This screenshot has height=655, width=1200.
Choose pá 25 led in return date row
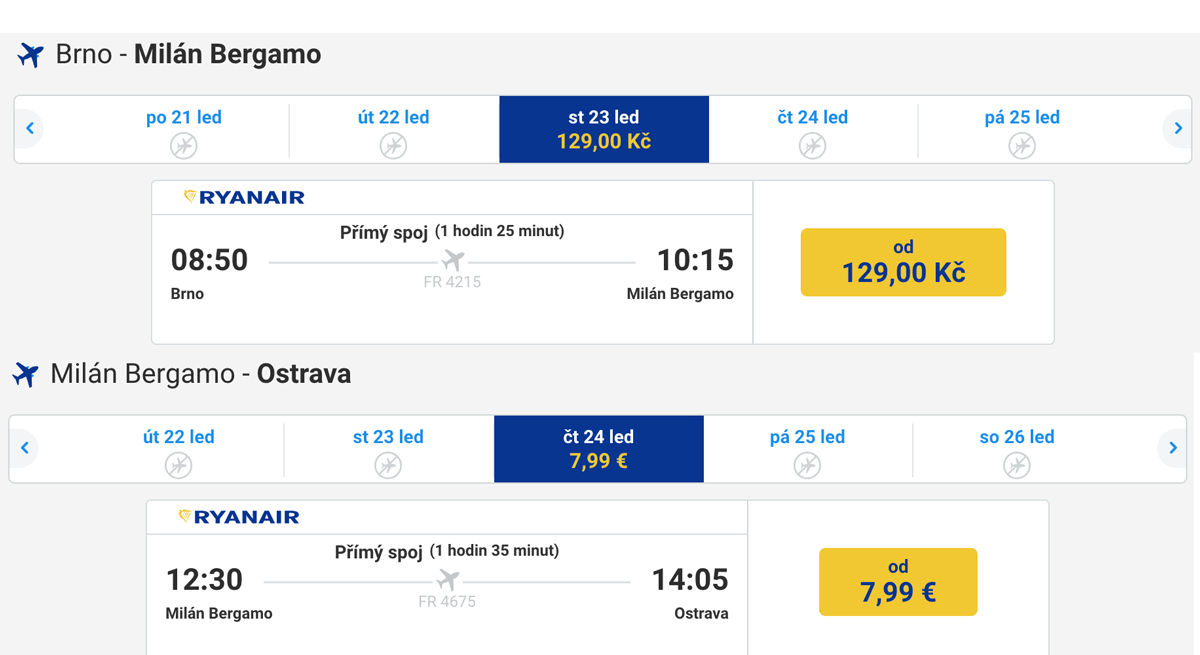coord(807,448)
